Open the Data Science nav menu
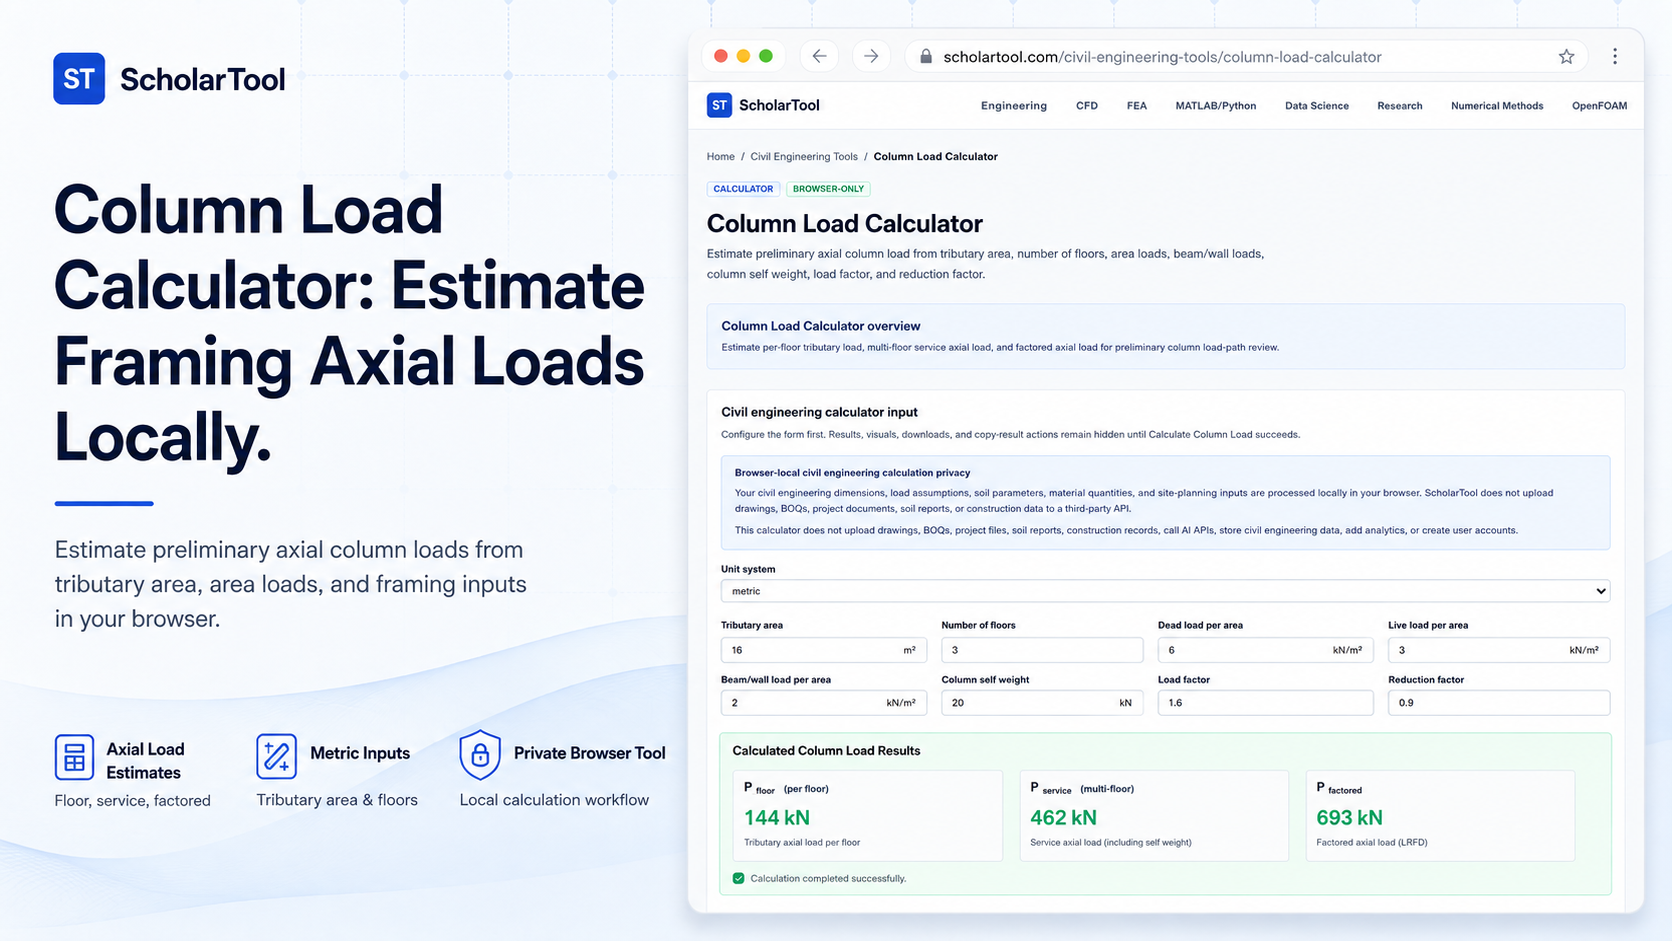The width and height of the screenshot is (1672, 941). (x=1317, y=106)
